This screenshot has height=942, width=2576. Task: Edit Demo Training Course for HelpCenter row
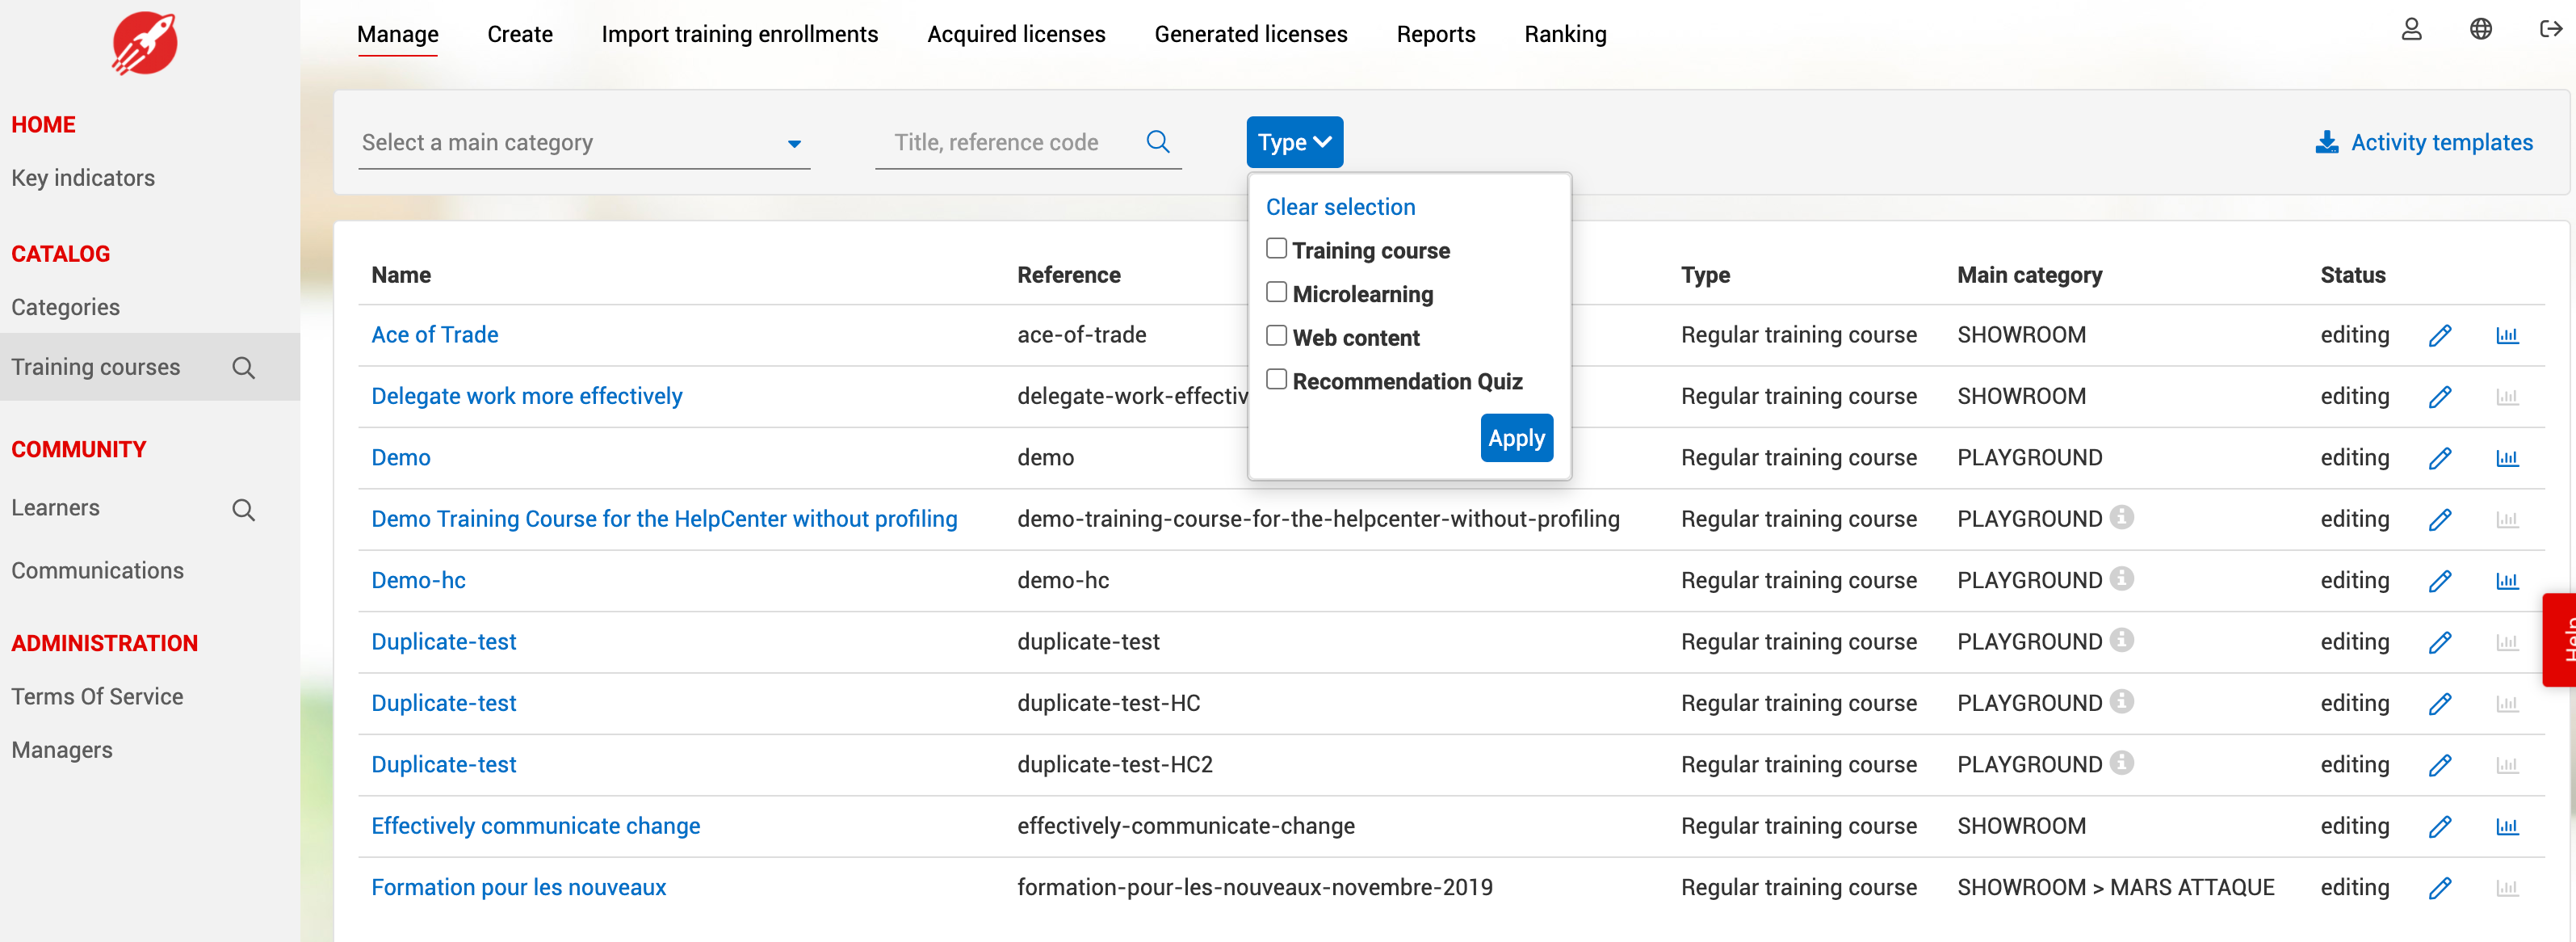click(x=2439, y=520)
